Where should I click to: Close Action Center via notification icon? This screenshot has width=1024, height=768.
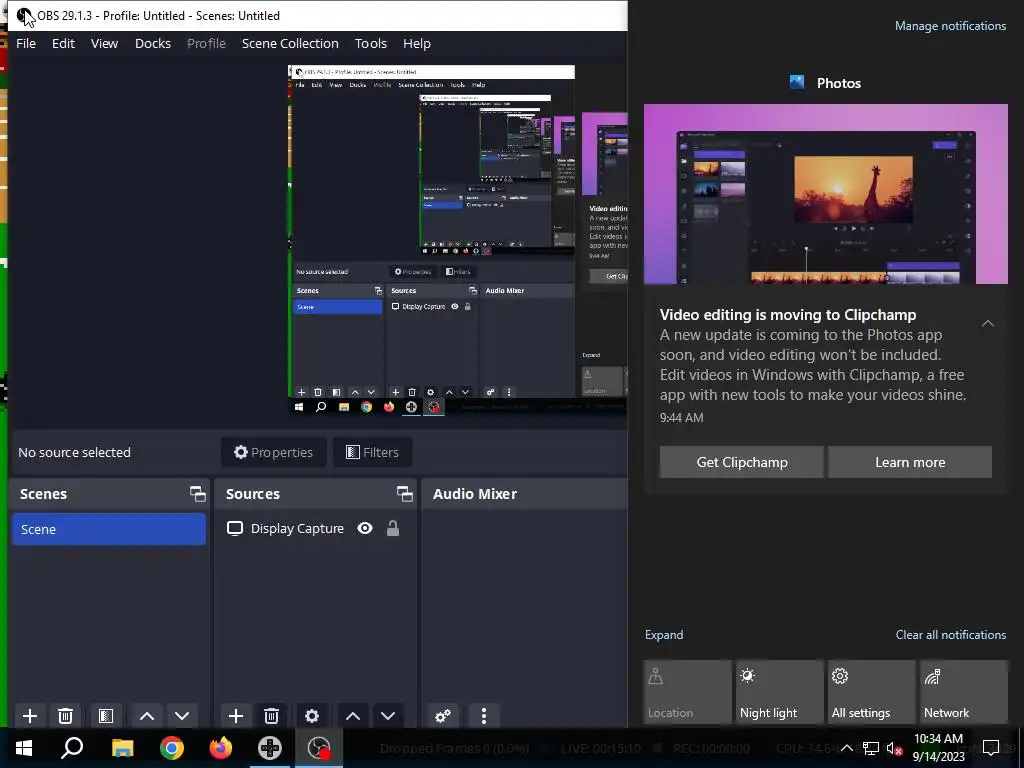tap(991, 748)
